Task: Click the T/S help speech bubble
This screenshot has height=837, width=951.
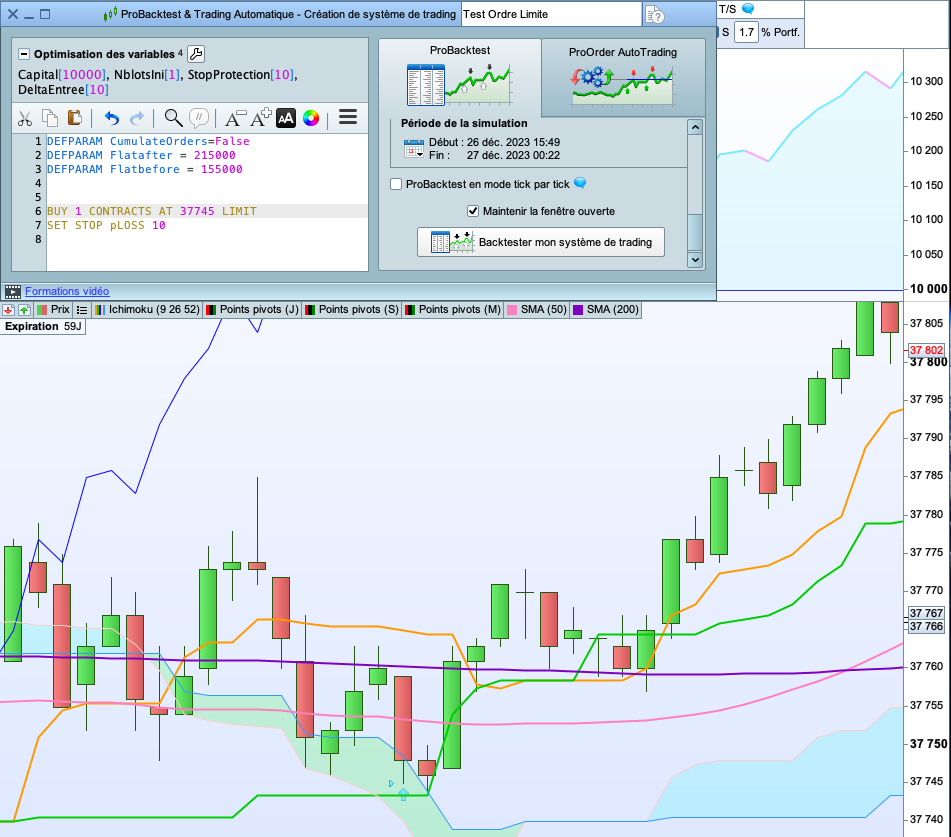Action: tap(748, 8)
